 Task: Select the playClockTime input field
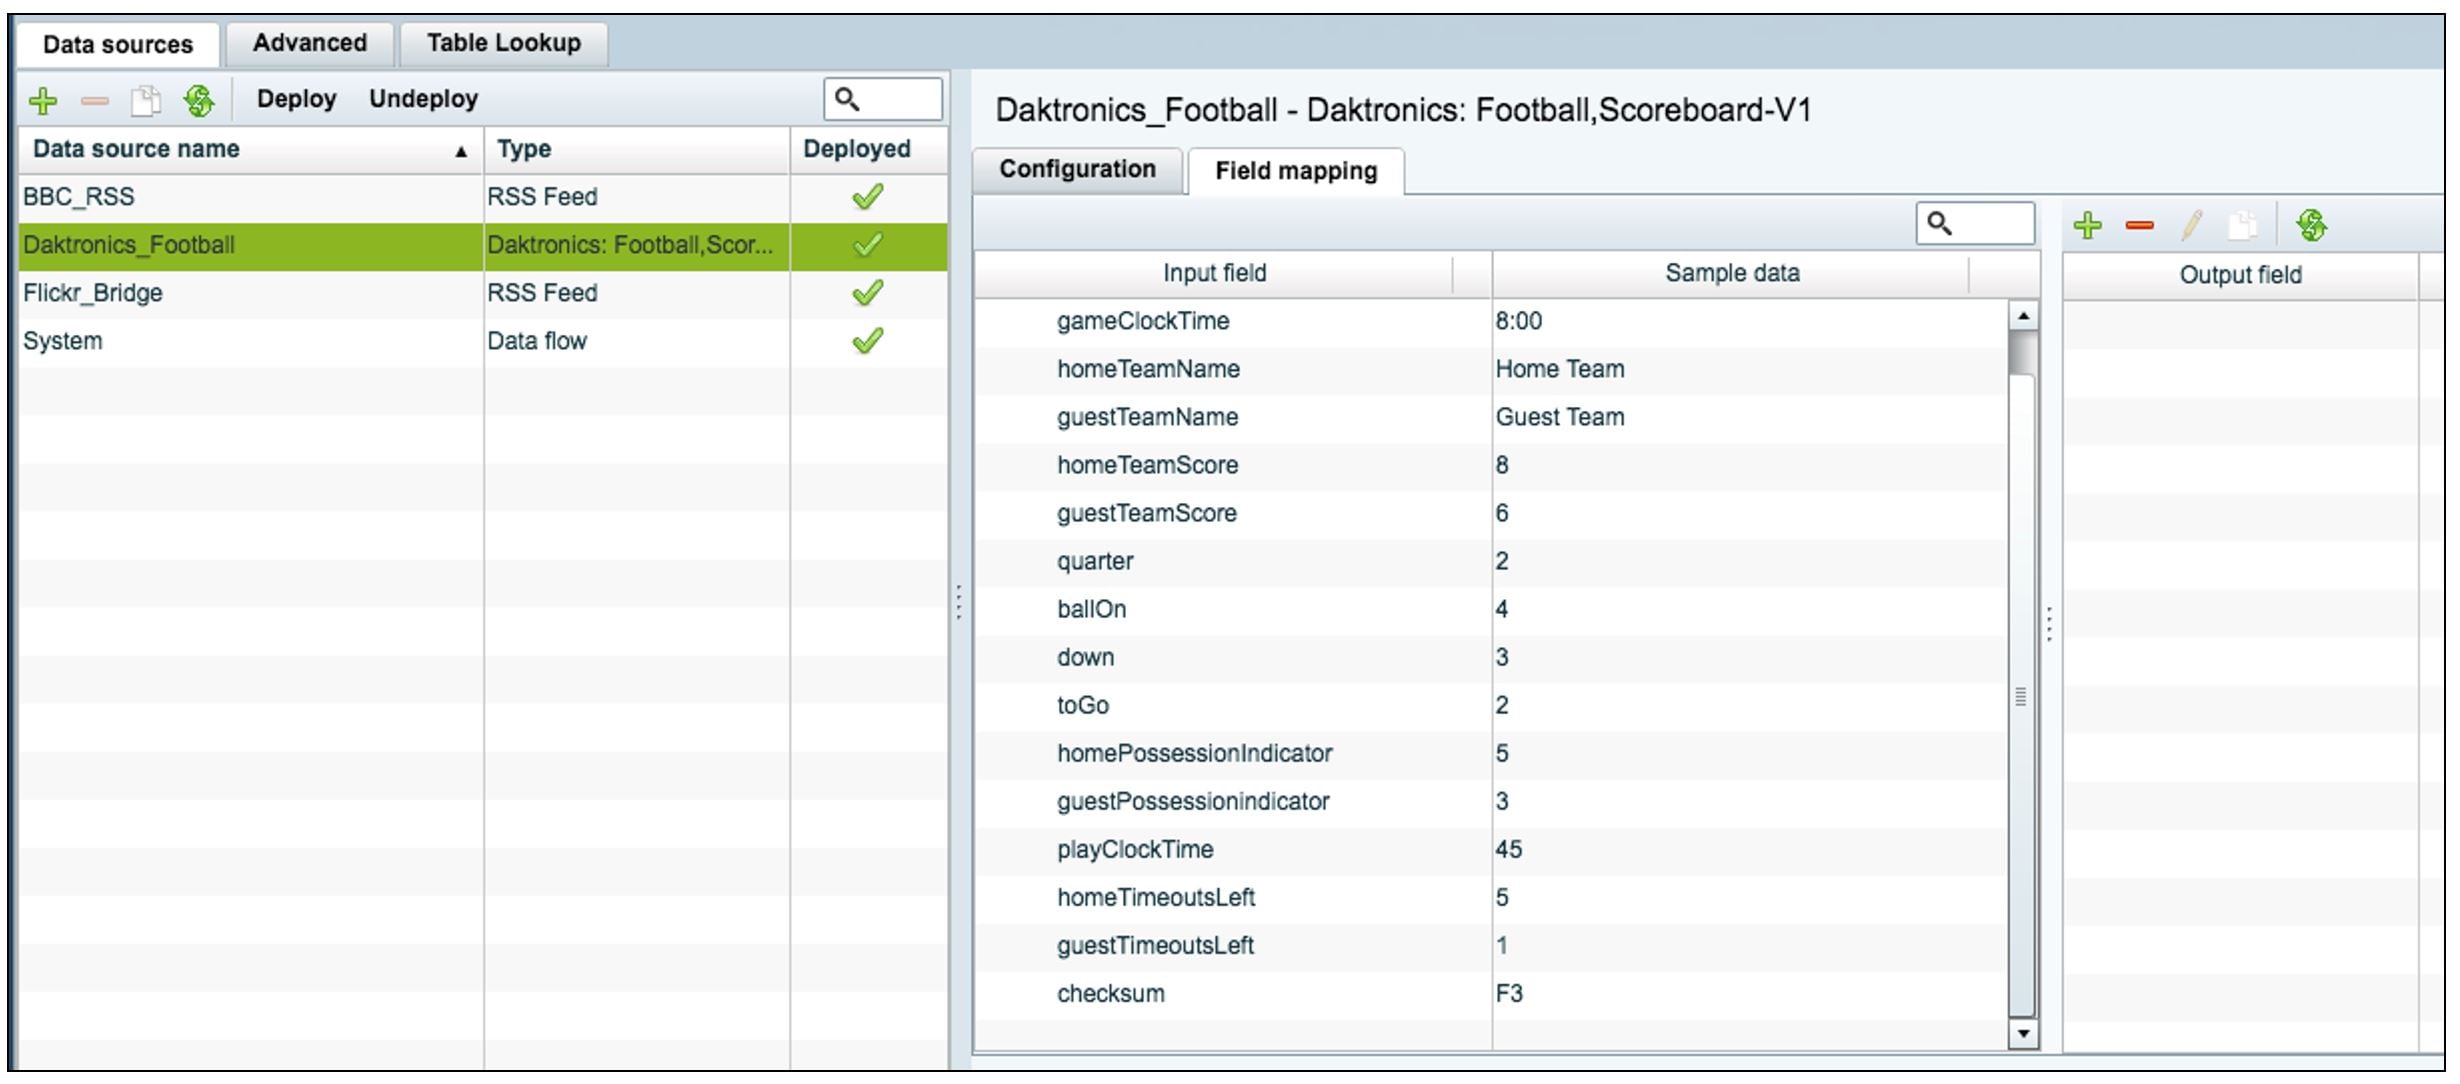click(1135, 849)
